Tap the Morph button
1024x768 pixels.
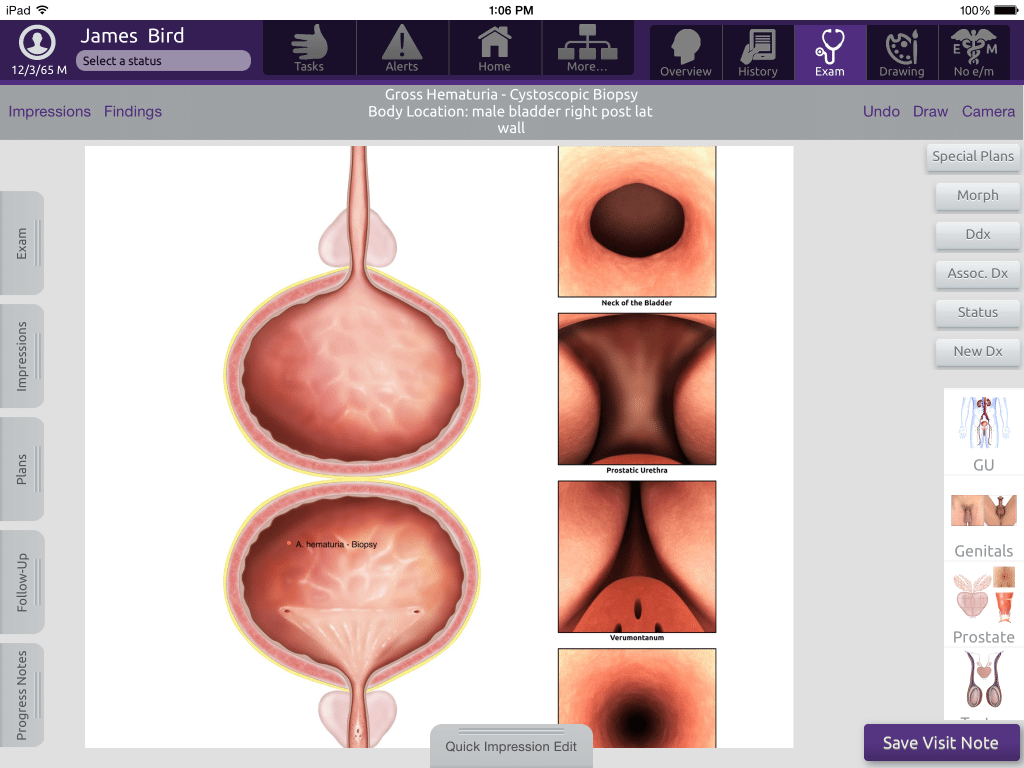point(978,196)
